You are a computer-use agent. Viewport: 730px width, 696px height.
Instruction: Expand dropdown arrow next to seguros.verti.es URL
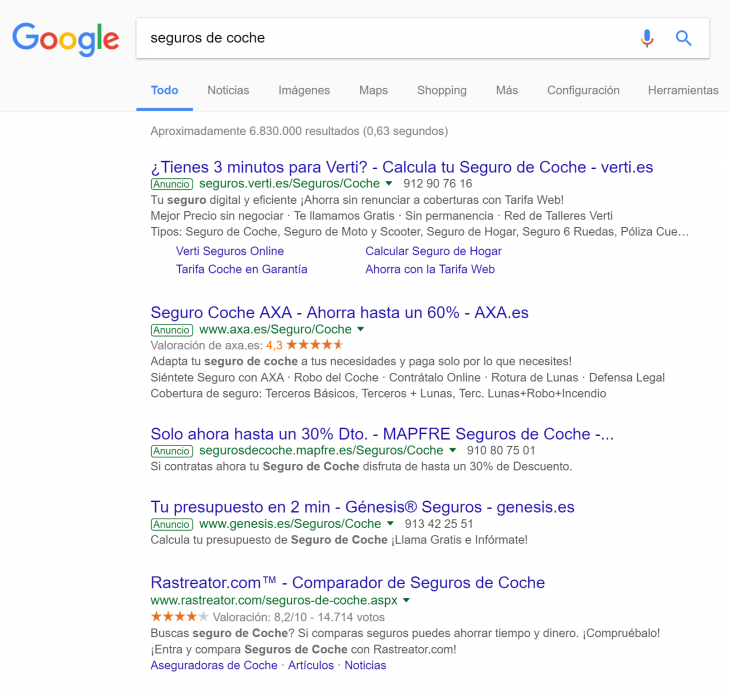(389, 183)
